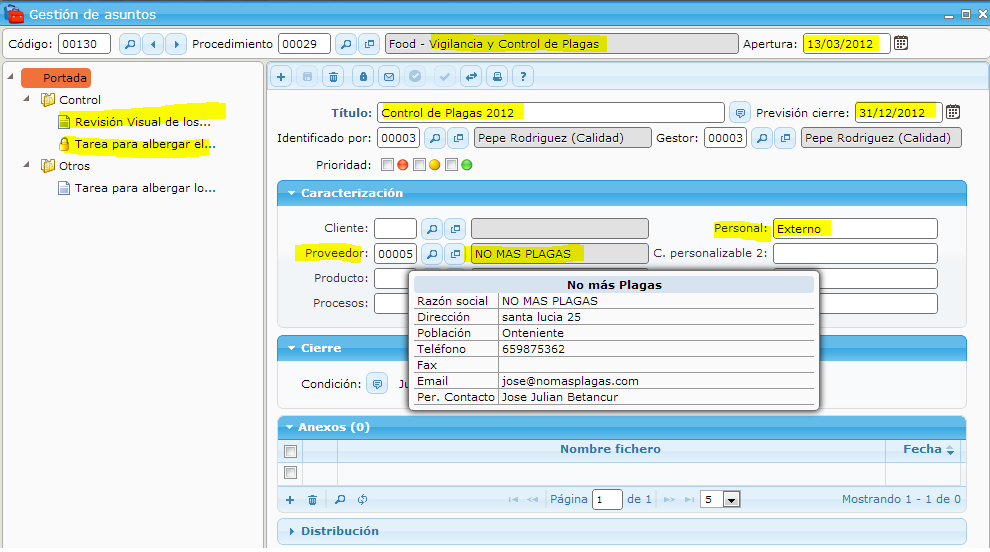Screen dimensions: 990x552
Task: Select the Otros folder in the tree
Action: click(75, 166)
